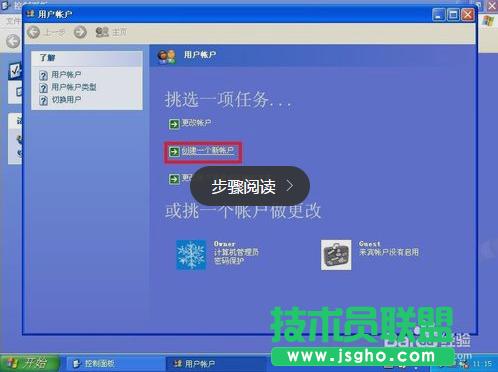The width and height of the screenshot is (498, 372).
Task: Select the Guest account name text
Action: (370, 244)
